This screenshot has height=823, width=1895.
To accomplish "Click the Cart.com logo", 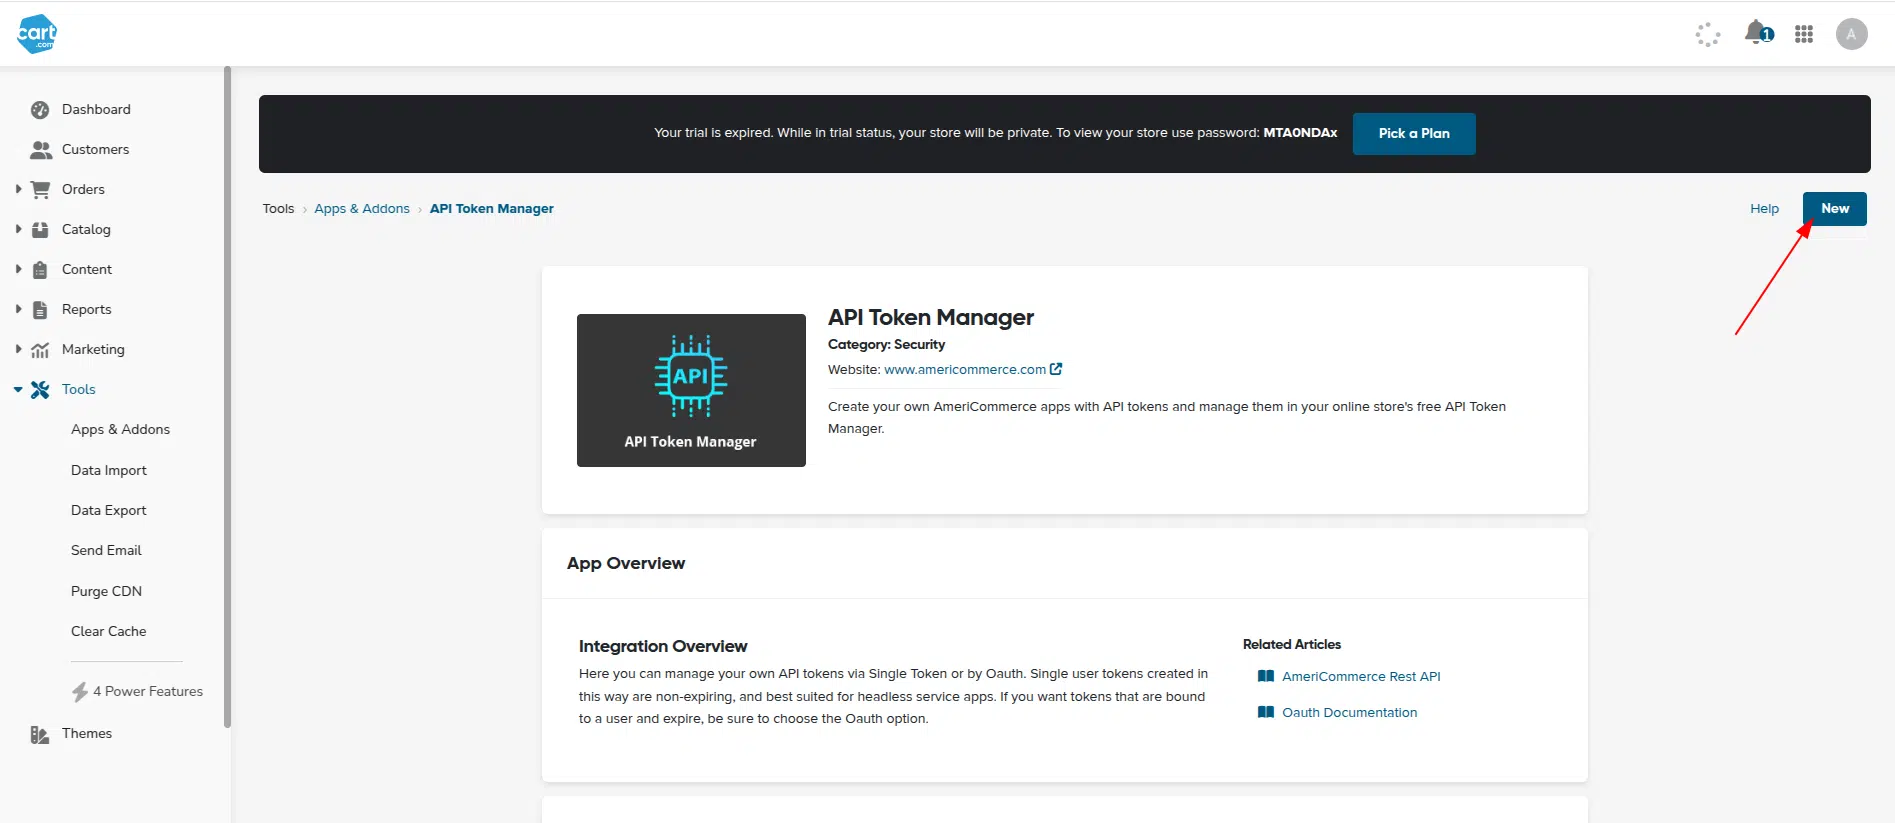I will click(37, 34).
